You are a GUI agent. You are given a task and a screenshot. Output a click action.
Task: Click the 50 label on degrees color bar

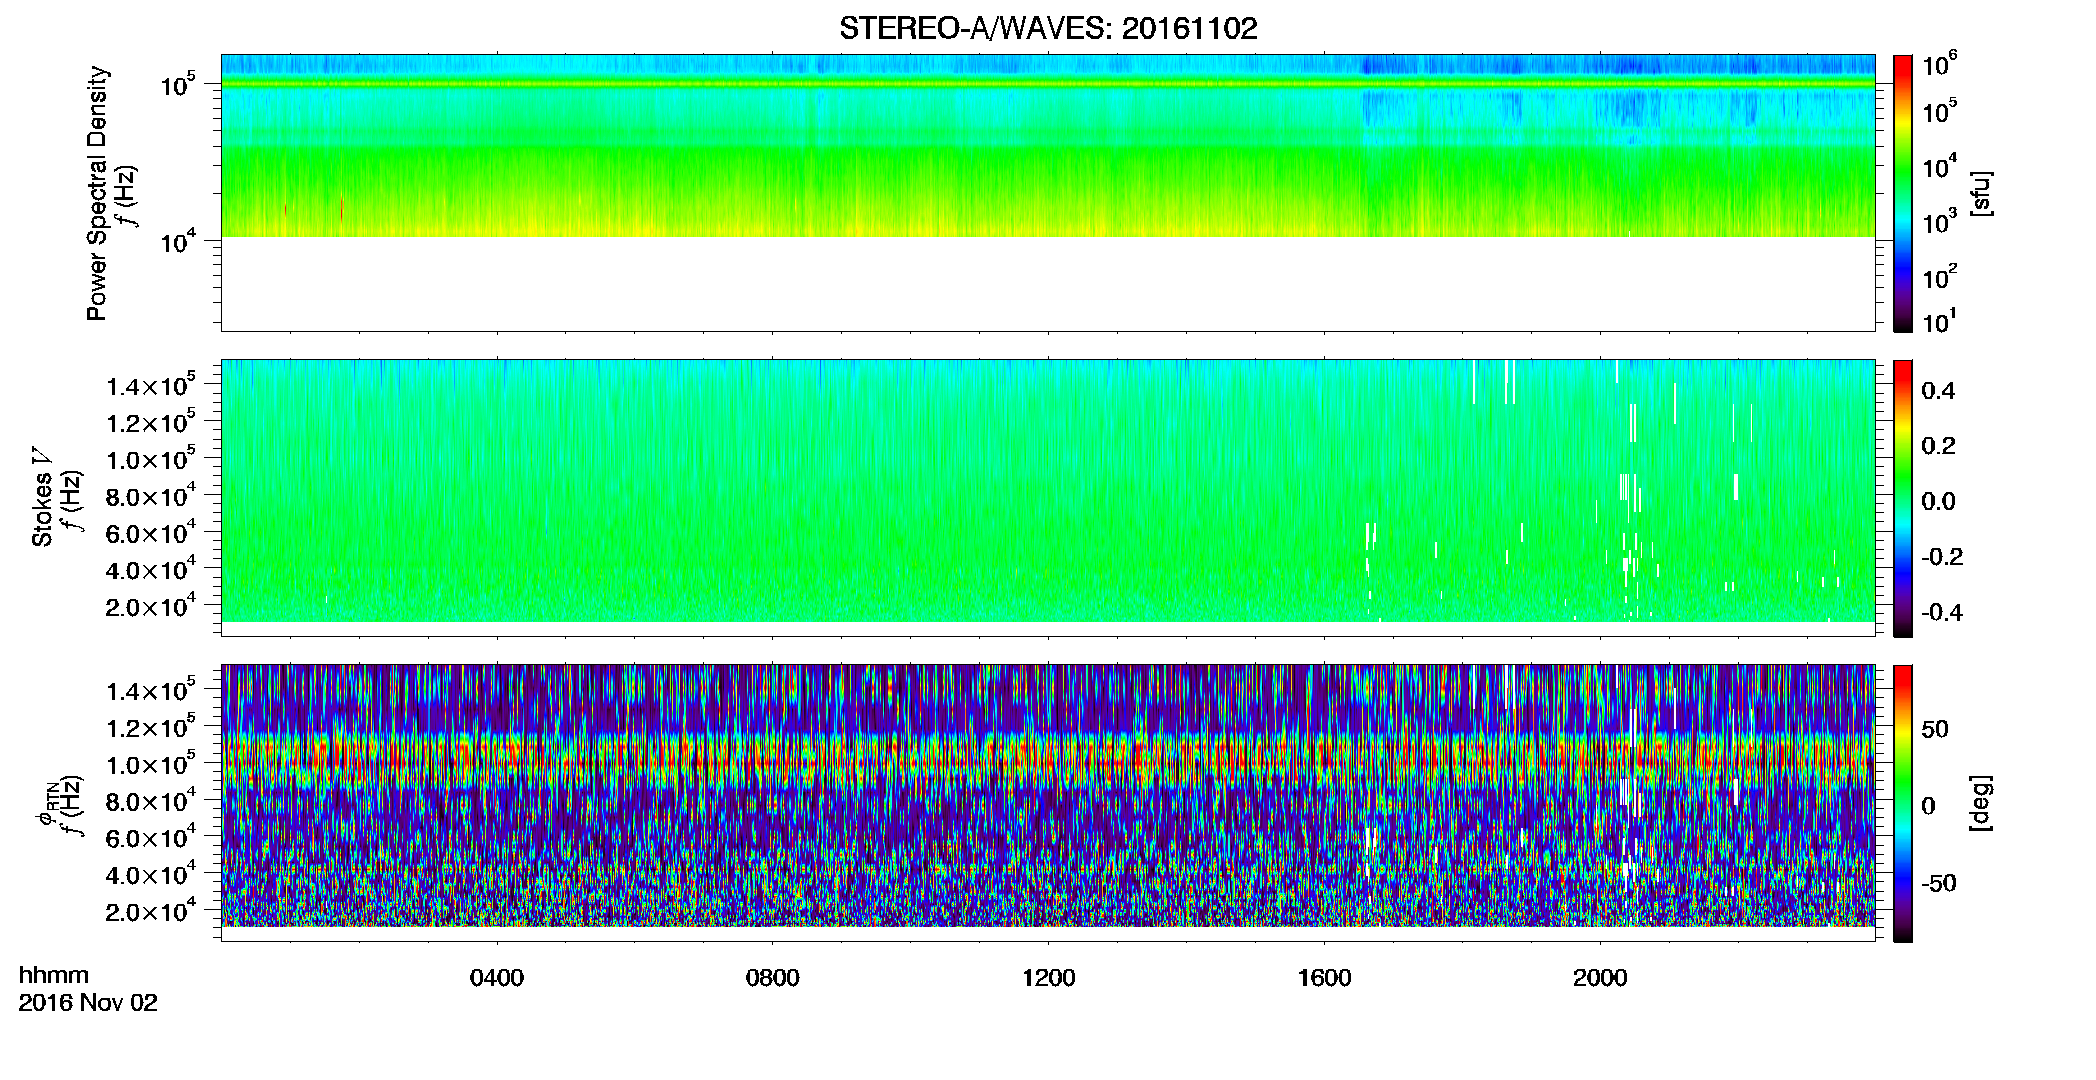pos(1935,729)
